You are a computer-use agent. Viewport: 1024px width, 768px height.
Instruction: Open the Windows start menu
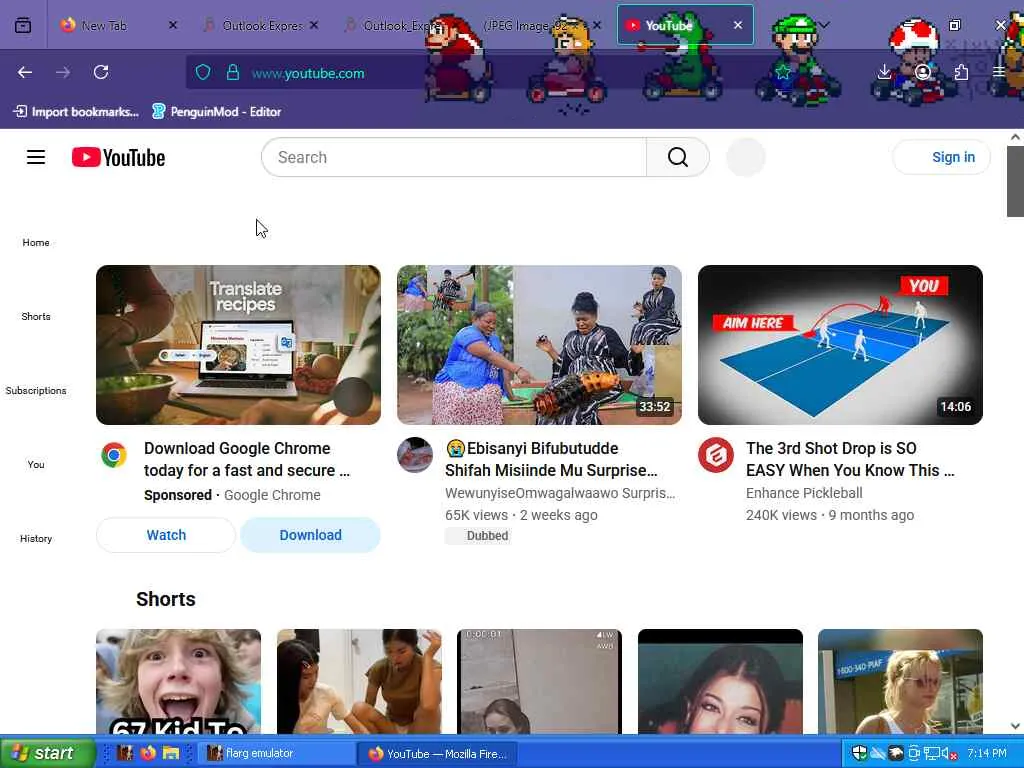46,753
